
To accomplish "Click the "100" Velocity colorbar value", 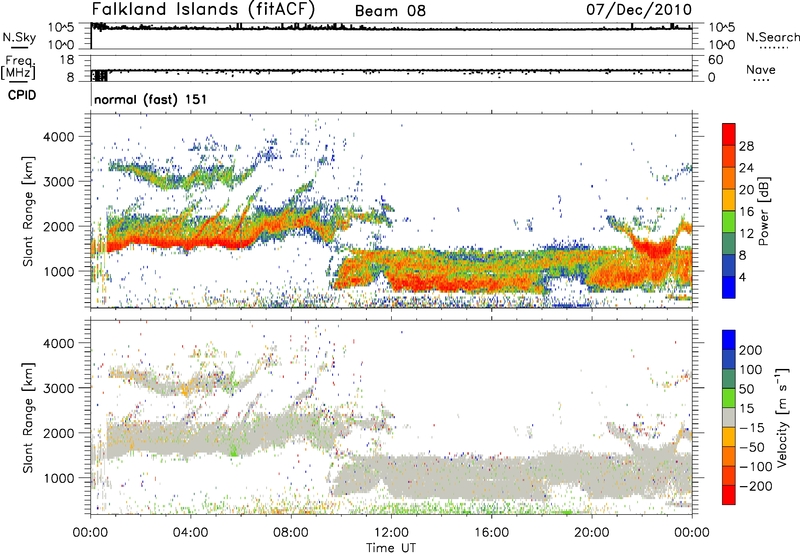I will [751, 369].
